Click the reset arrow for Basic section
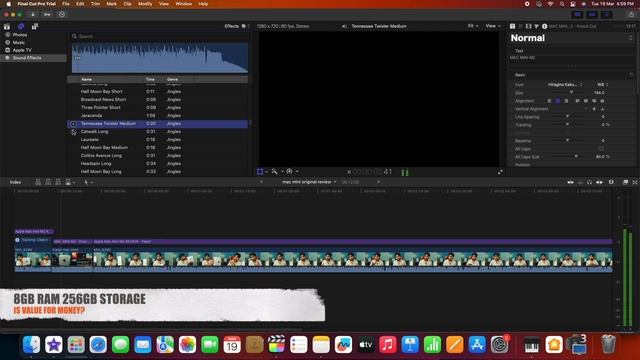640x360 pixels. click(x=631, y=75)
